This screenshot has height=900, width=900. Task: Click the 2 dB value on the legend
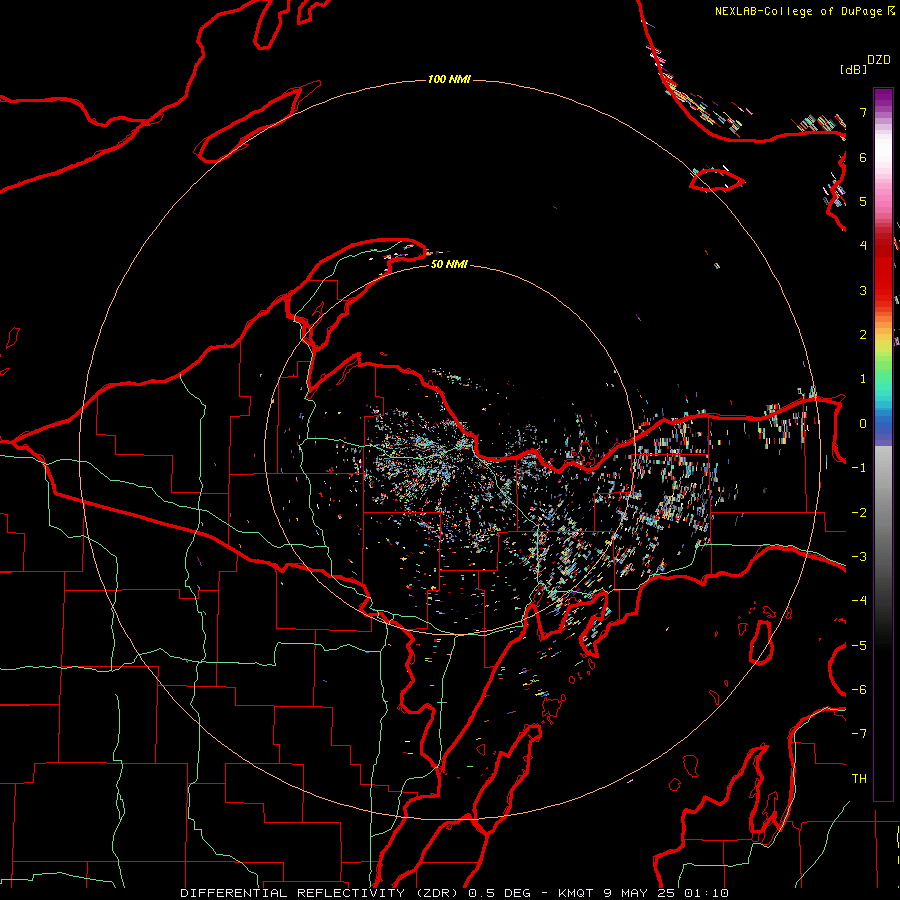tap(863, 335)
